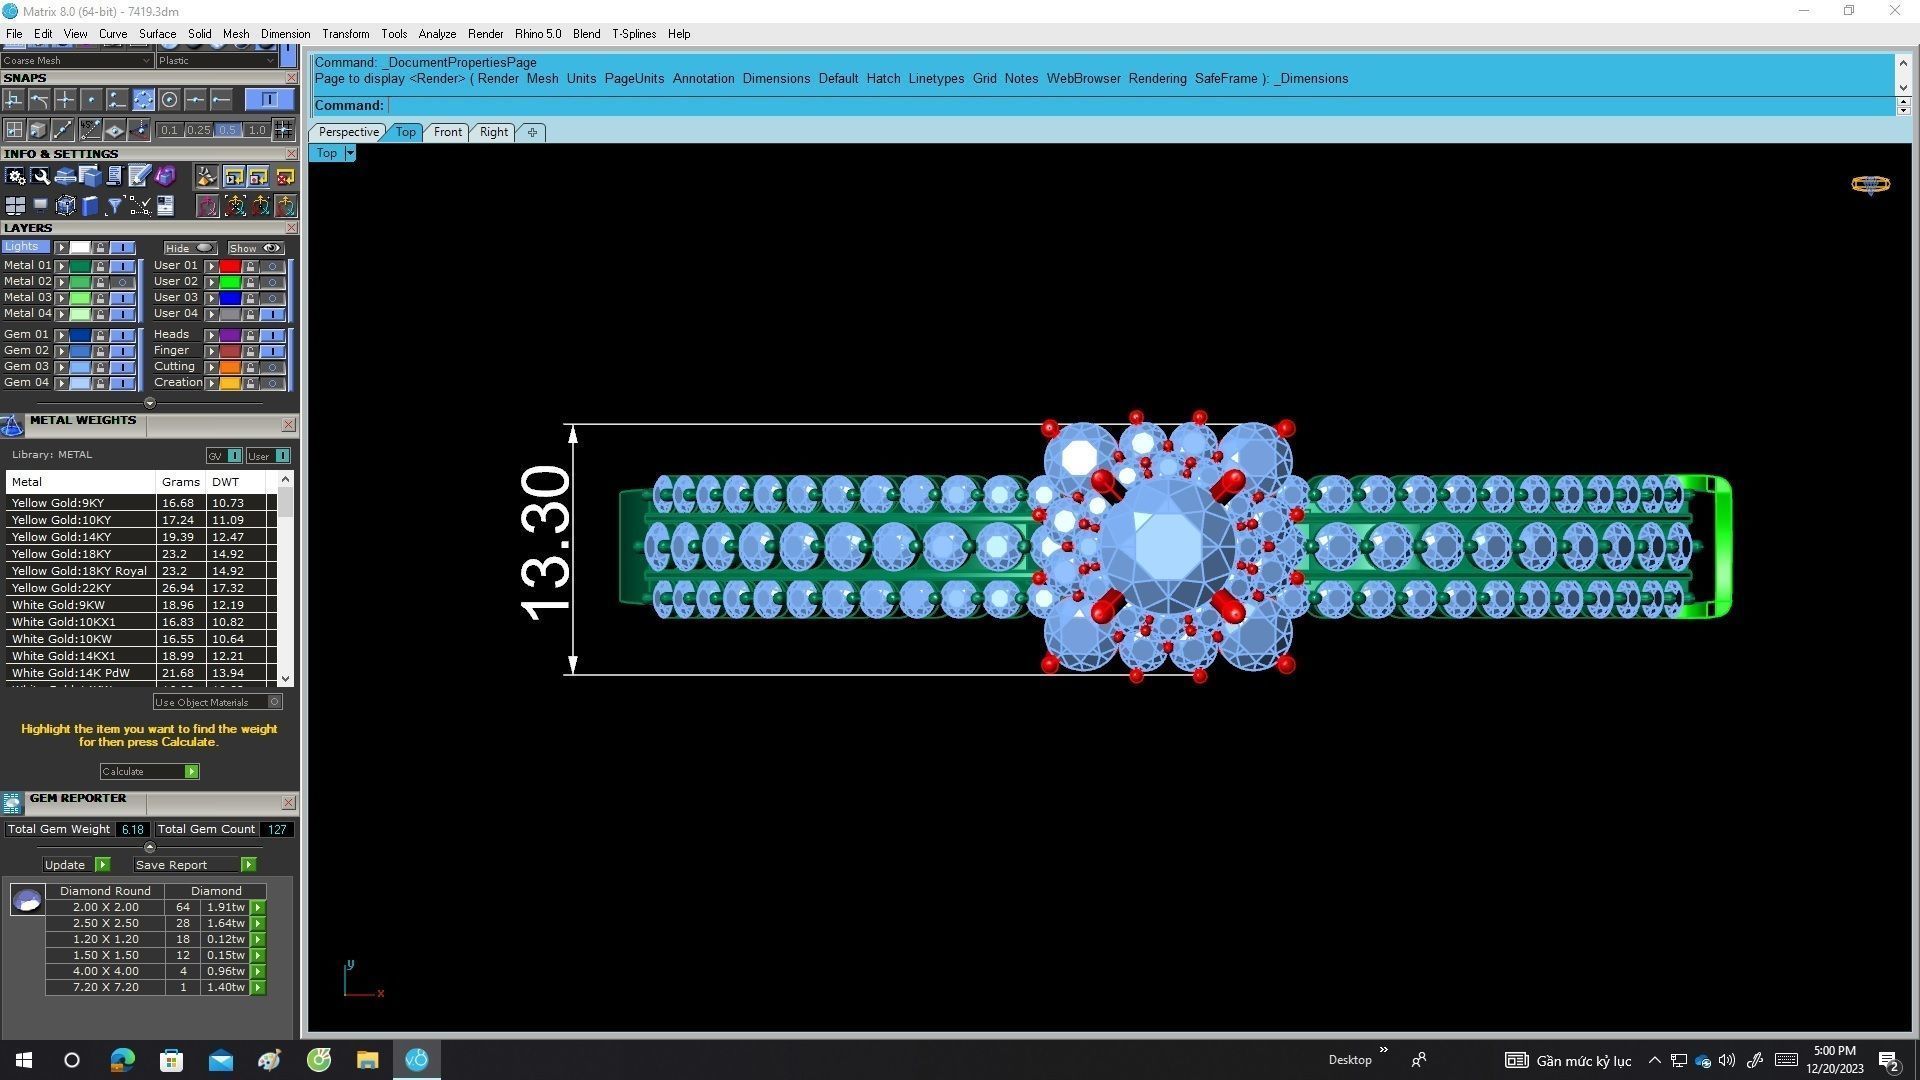Viewport: 1920px width, 1080px height.
Task: Click the 45 degree angle constraint icon
Action: coord(90,130)
